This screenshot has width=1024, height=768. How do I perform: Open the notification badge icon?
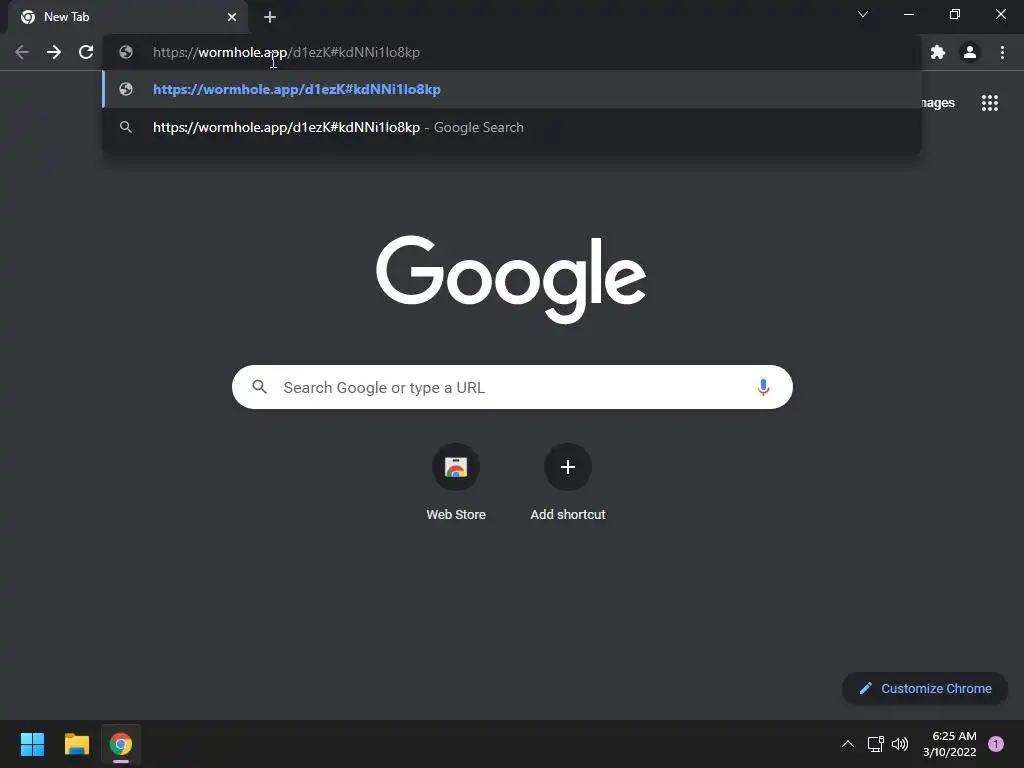[x=996, y=744]
